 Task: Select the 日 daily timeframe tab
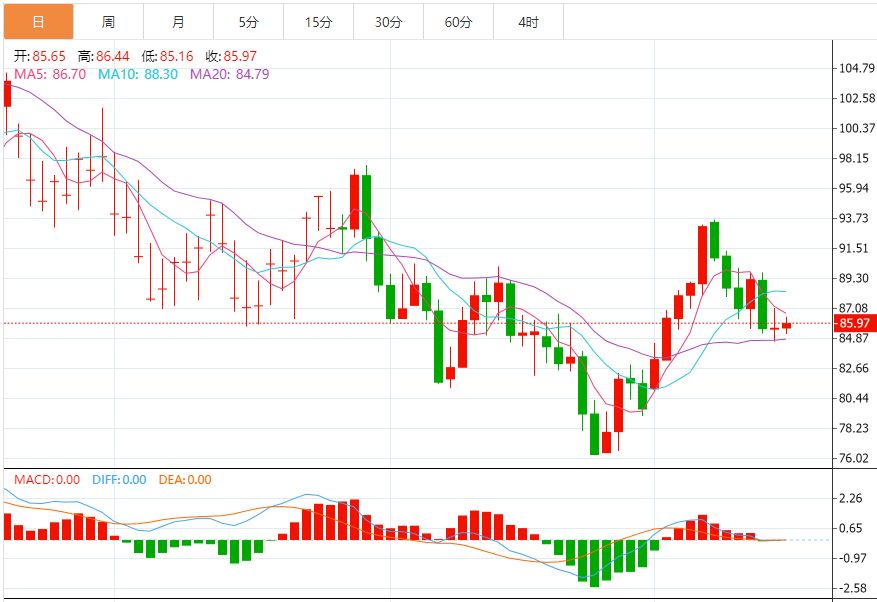click(39, 22)
